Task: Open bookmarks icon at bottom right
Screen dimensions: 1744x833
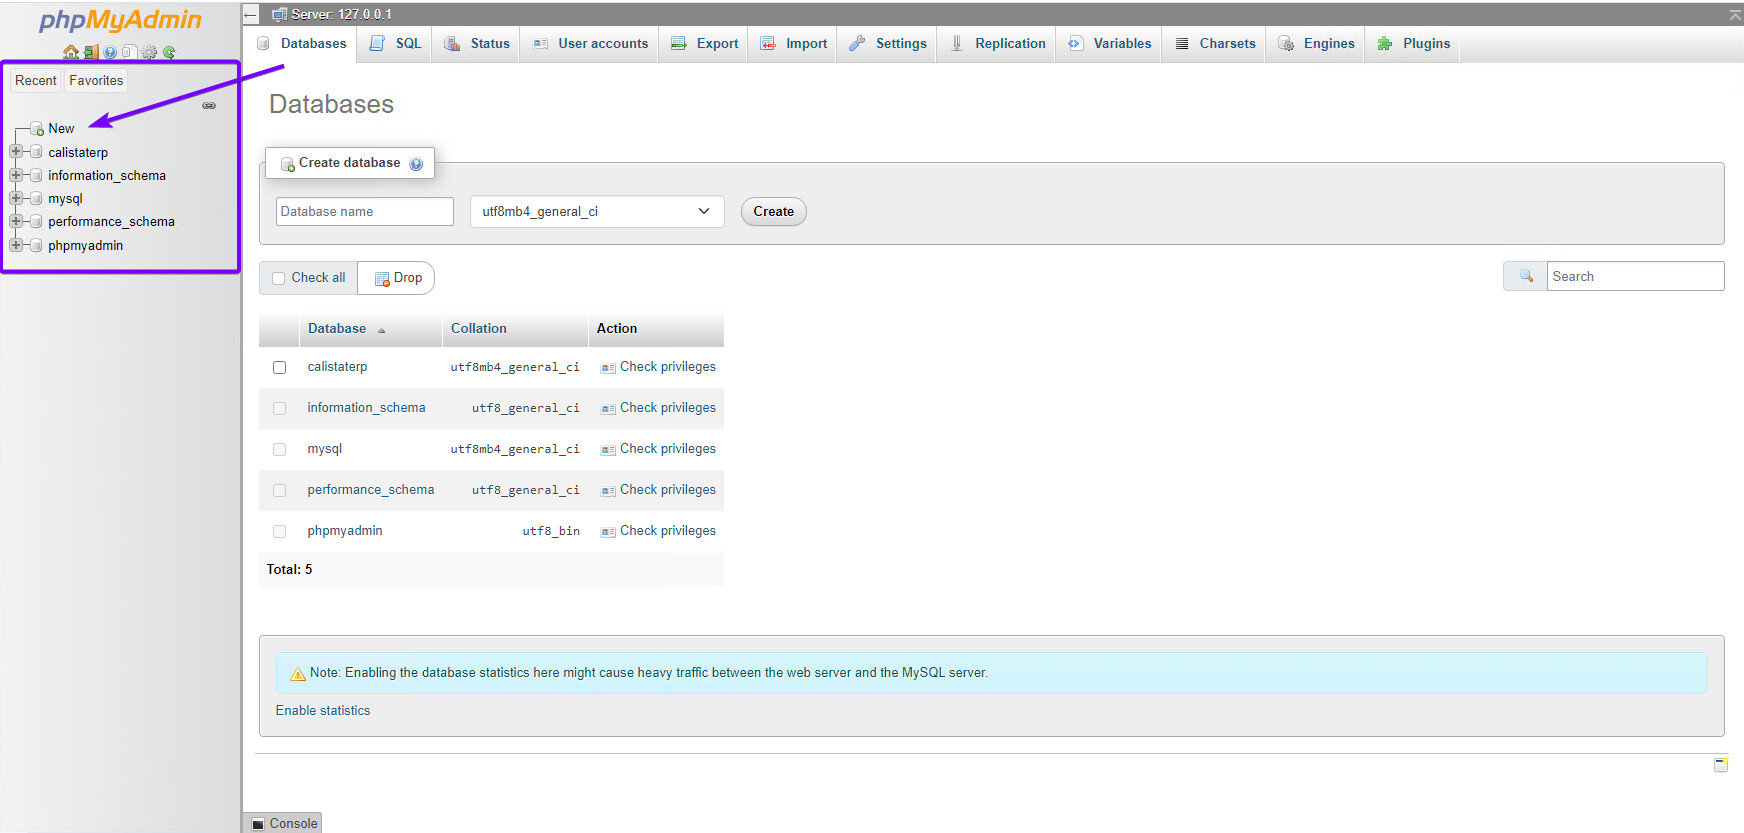Action: [1721, 765]
